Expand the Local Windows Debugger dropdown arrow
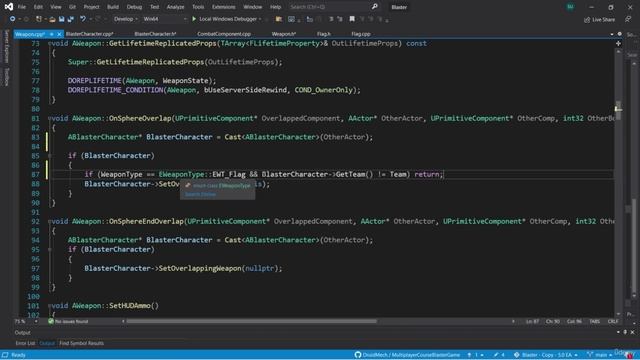The height and width of the screenshot is (360, 640). [260, 19]
